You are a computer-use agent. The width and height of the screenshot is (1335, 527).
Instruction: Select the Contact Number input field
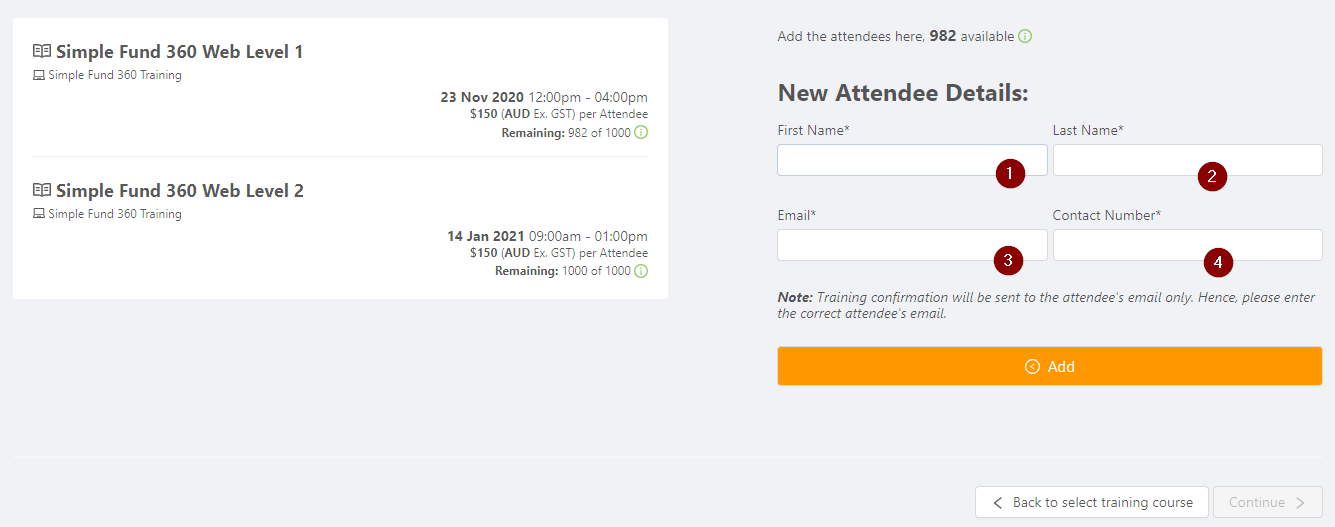pos(1188,245)
